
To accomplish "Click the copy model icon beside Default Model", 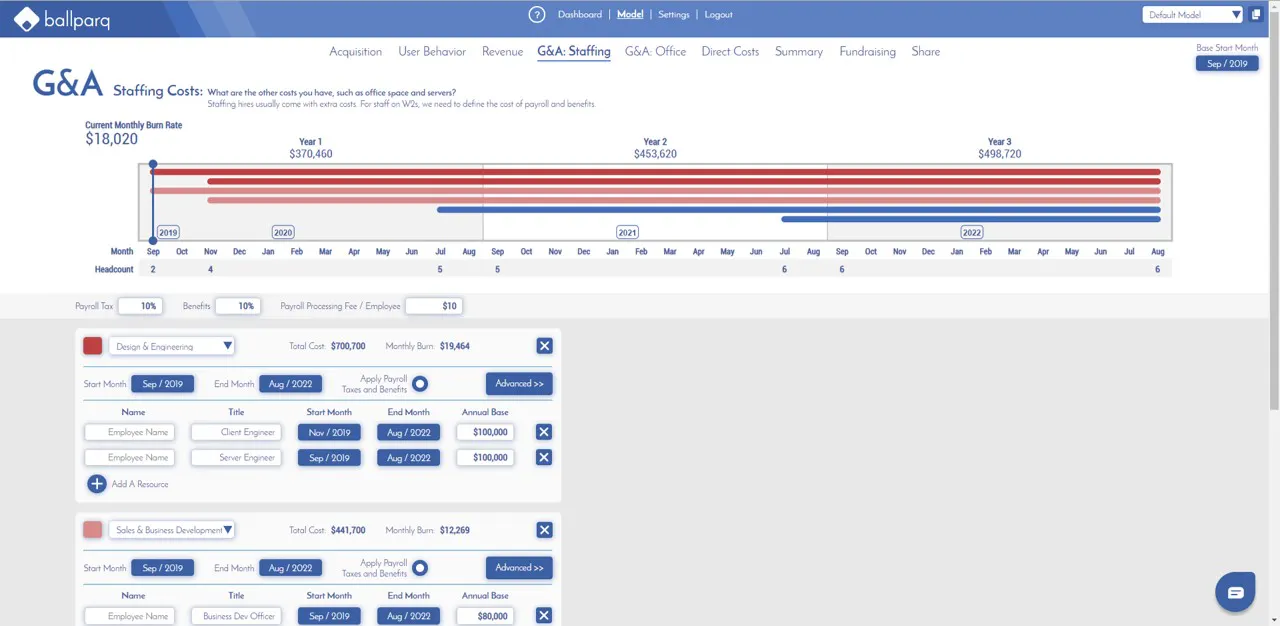I will [1257, 15].
